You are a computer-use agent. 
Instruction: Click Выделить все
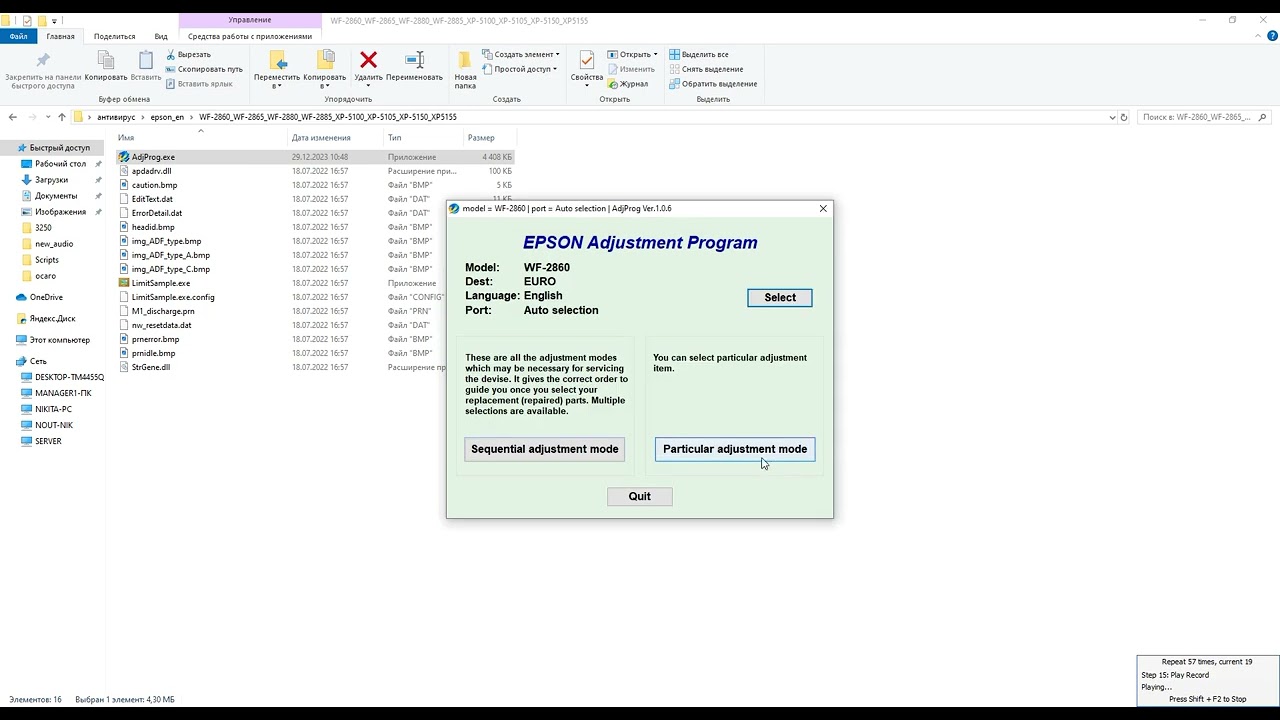(x=699, y=54)
